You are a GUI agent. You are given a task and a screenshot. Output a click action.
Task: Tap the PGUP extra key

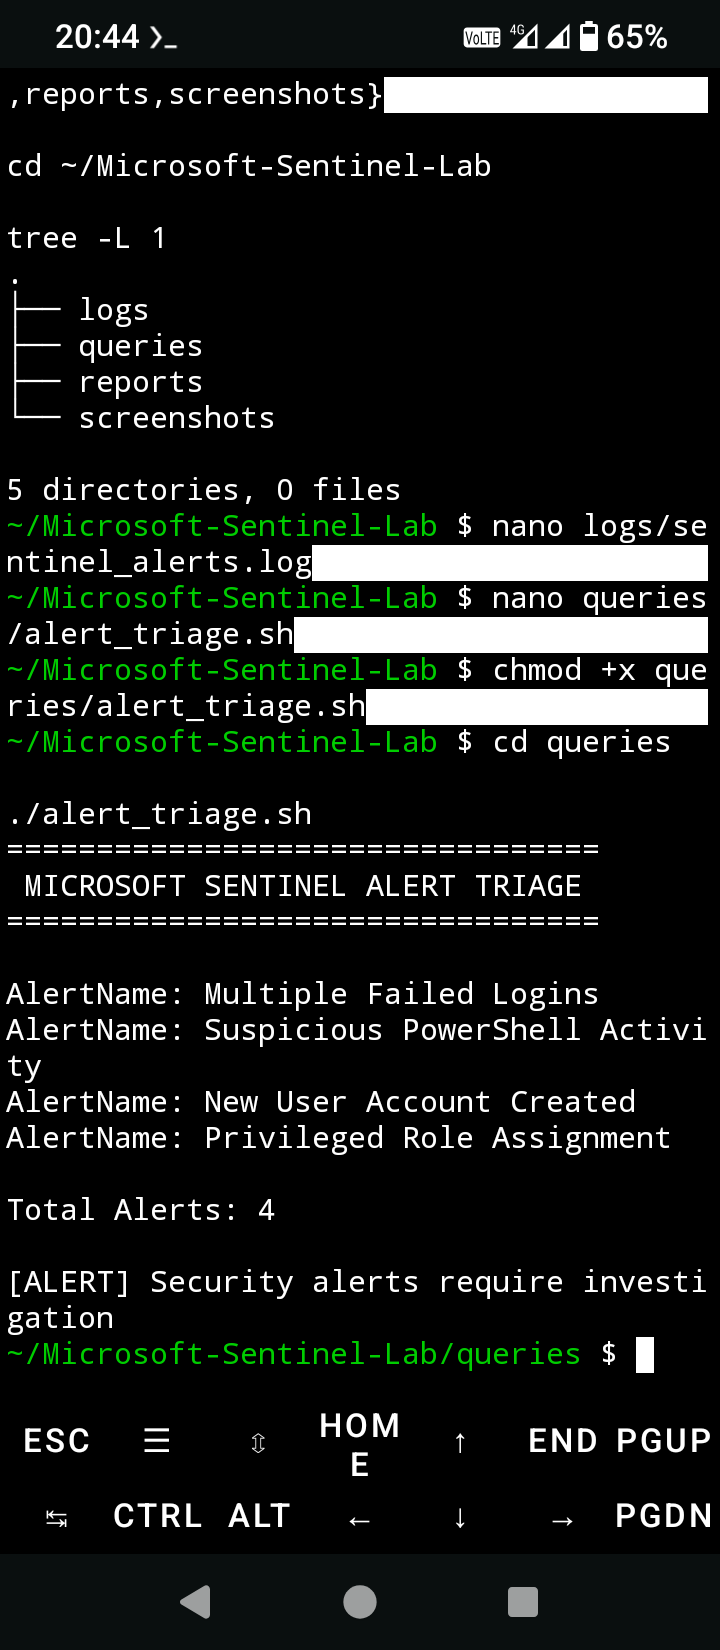click(664, 1441)
